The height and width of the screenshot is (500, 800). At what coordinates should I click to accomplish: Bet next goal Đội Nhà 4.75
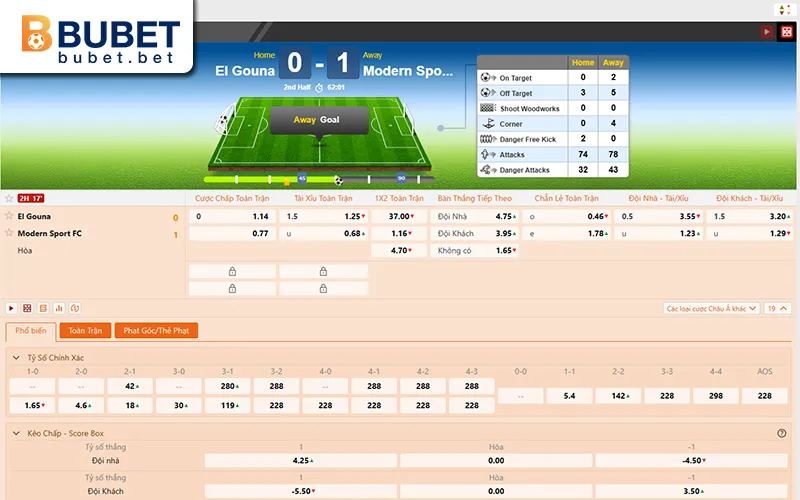(474, 216)
